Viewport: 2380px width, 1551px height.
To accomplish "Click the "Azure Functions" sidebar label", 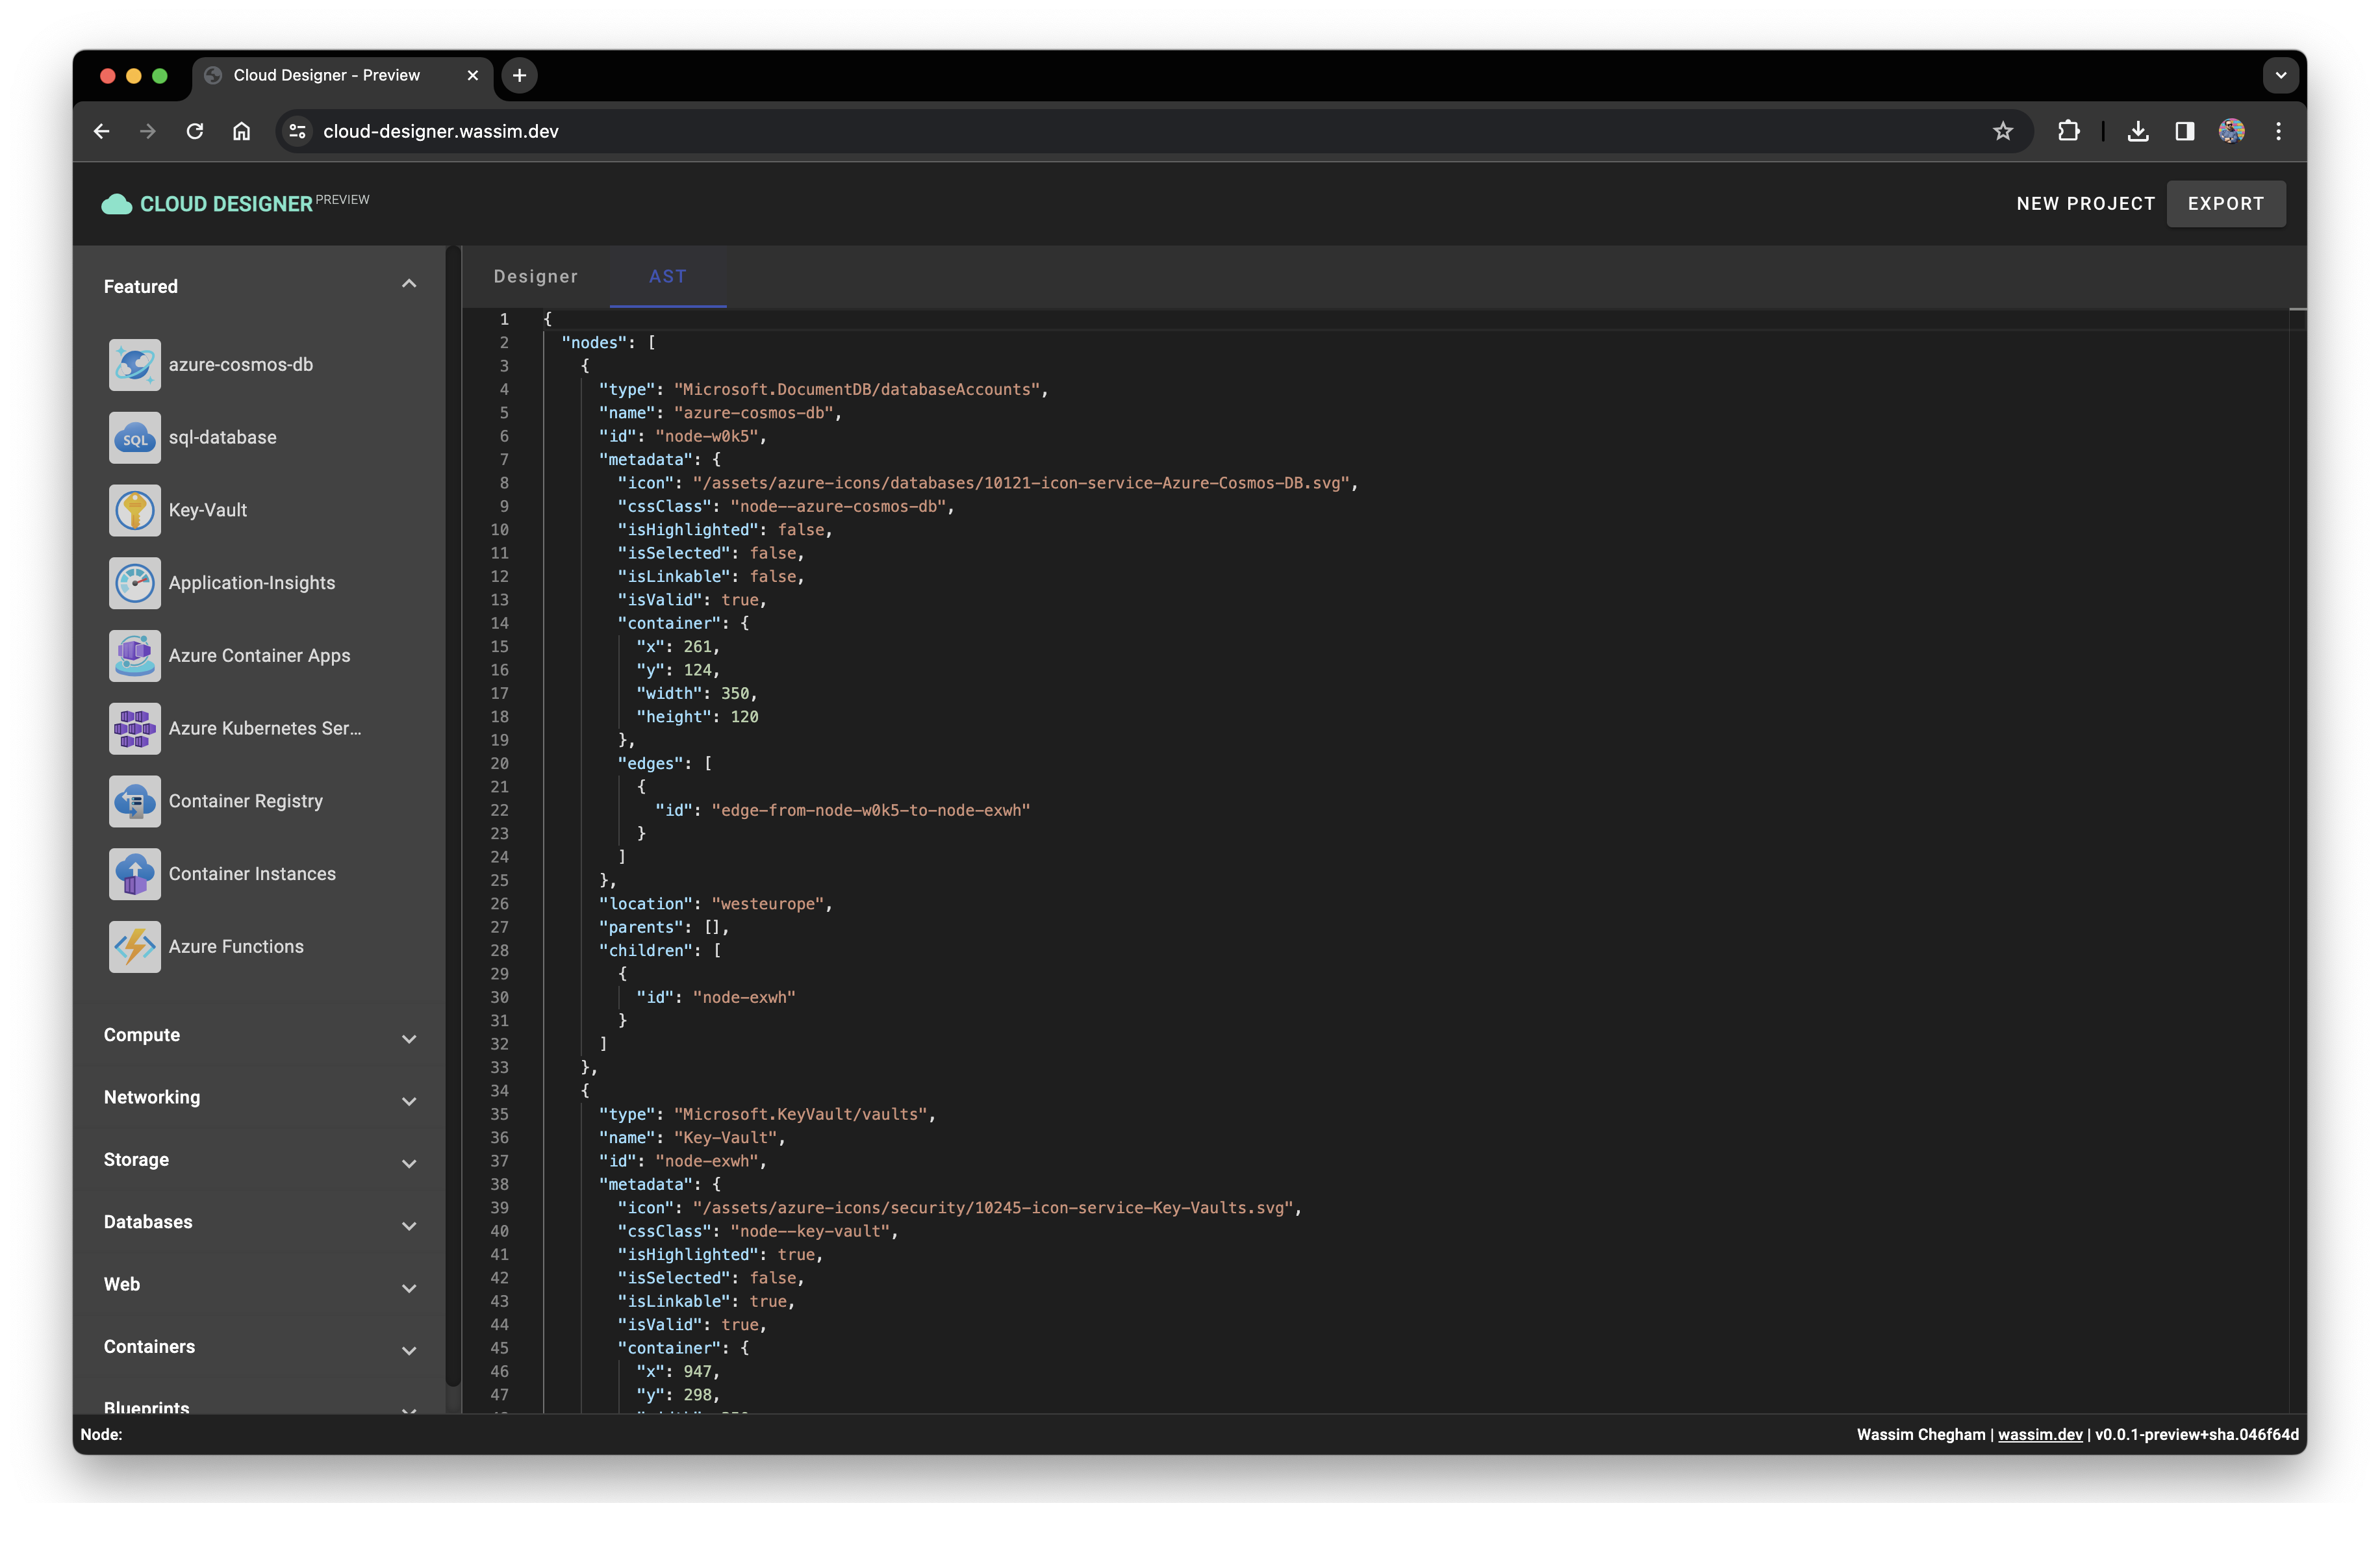I will (x=236, y=947).
